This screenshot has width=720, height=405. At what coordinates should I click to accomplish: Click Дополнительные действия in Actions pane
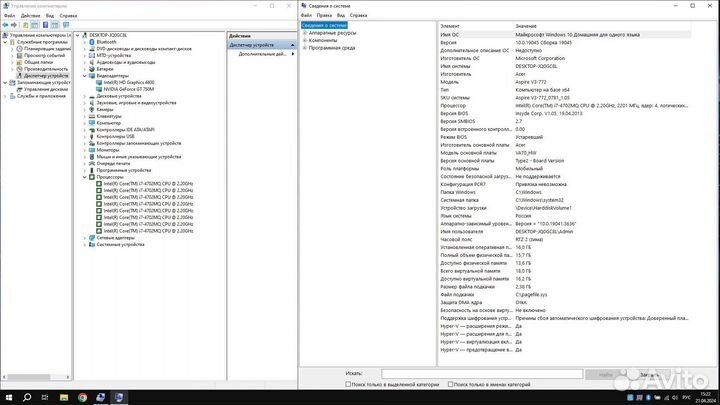coord(262,54)
